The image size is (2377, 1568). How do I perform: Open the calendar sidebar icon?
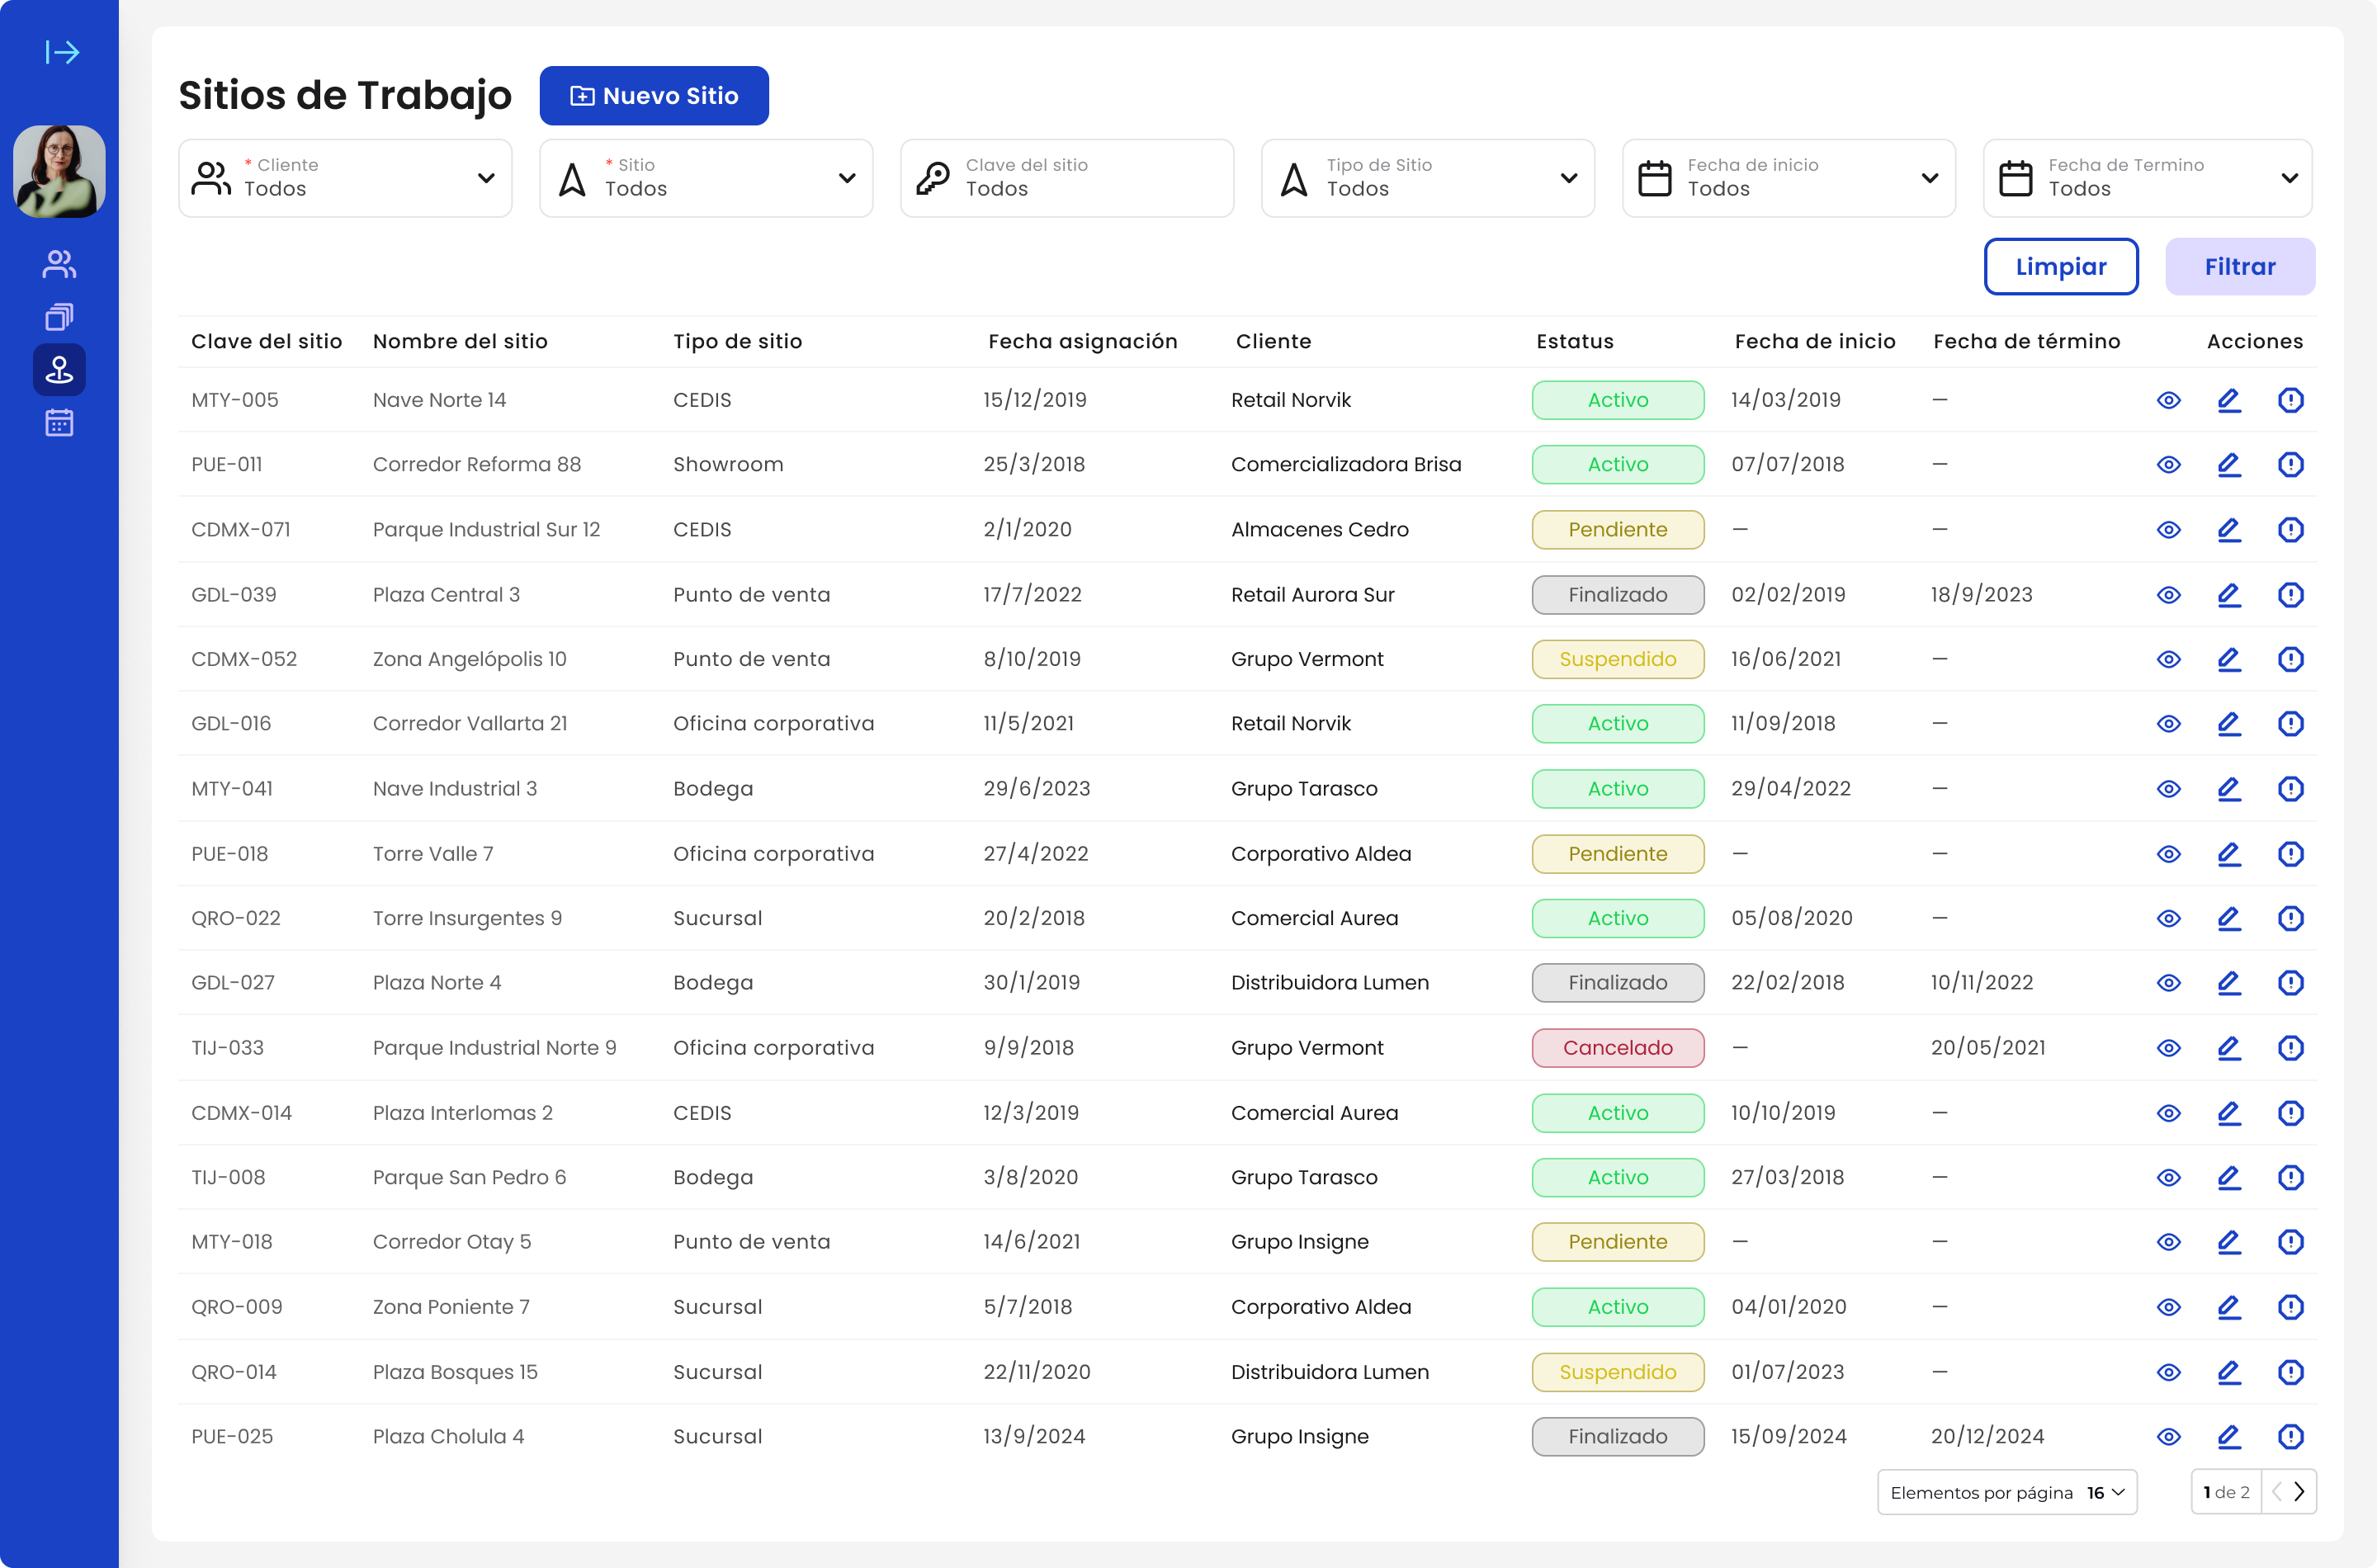pyautogui.click(x=59, y=423)
